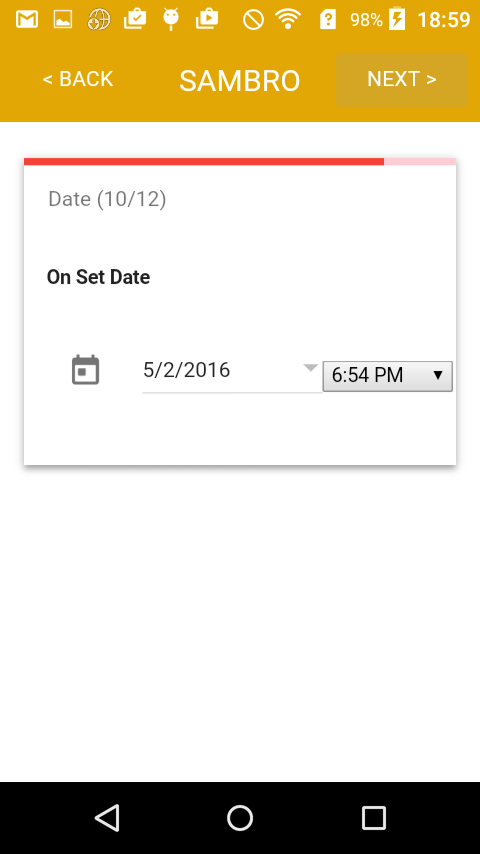This screenshot has height=854, width=480.
Task: Tap the SIM card alert icon
Action: click(327, 20)
